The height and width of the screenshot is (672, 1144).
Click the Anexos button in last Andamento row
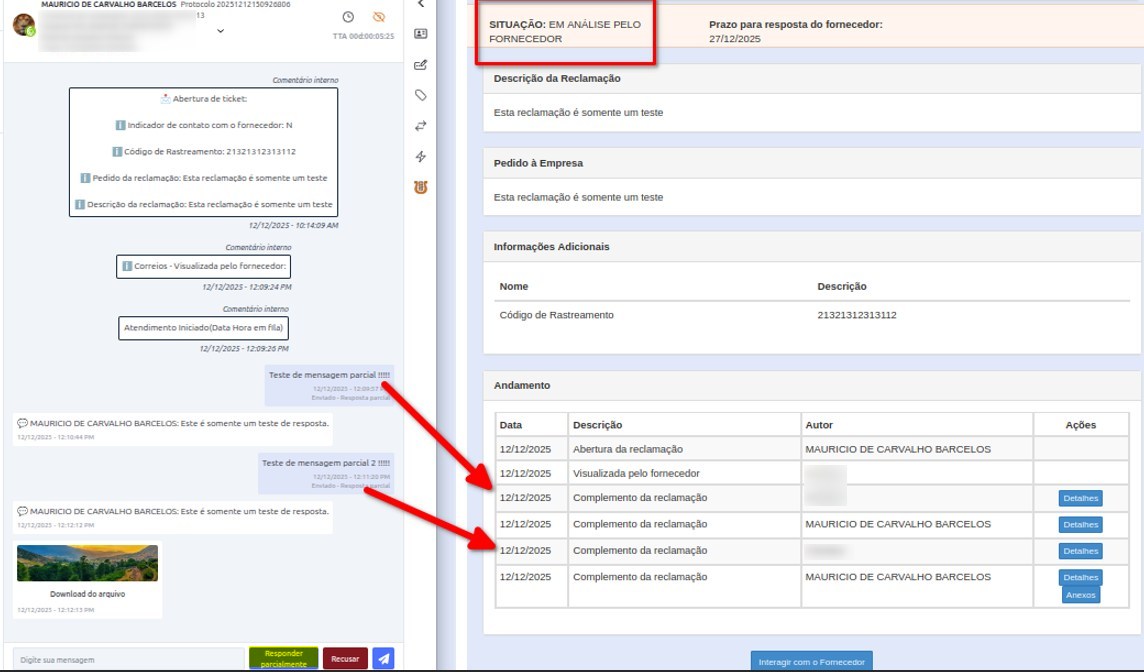[1080, 595]
